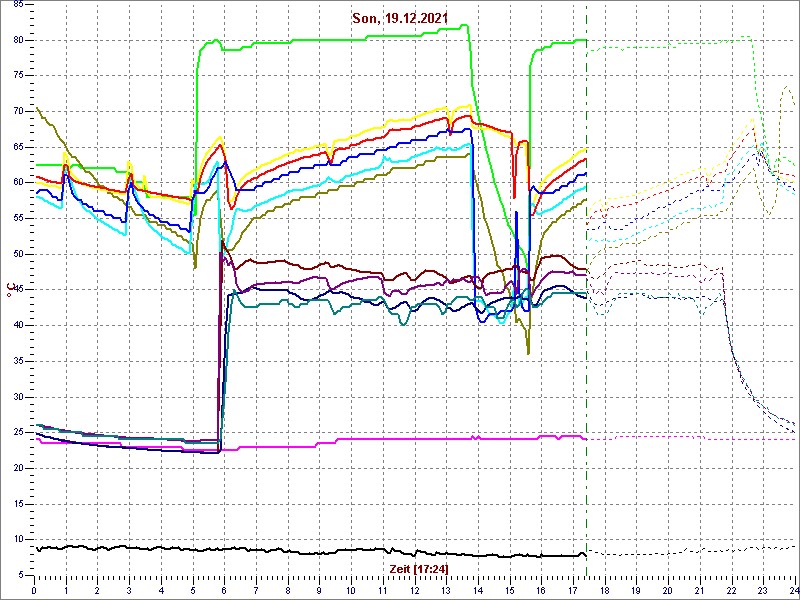Select the flat magenta curve near 24 degrees

[400, 438]
